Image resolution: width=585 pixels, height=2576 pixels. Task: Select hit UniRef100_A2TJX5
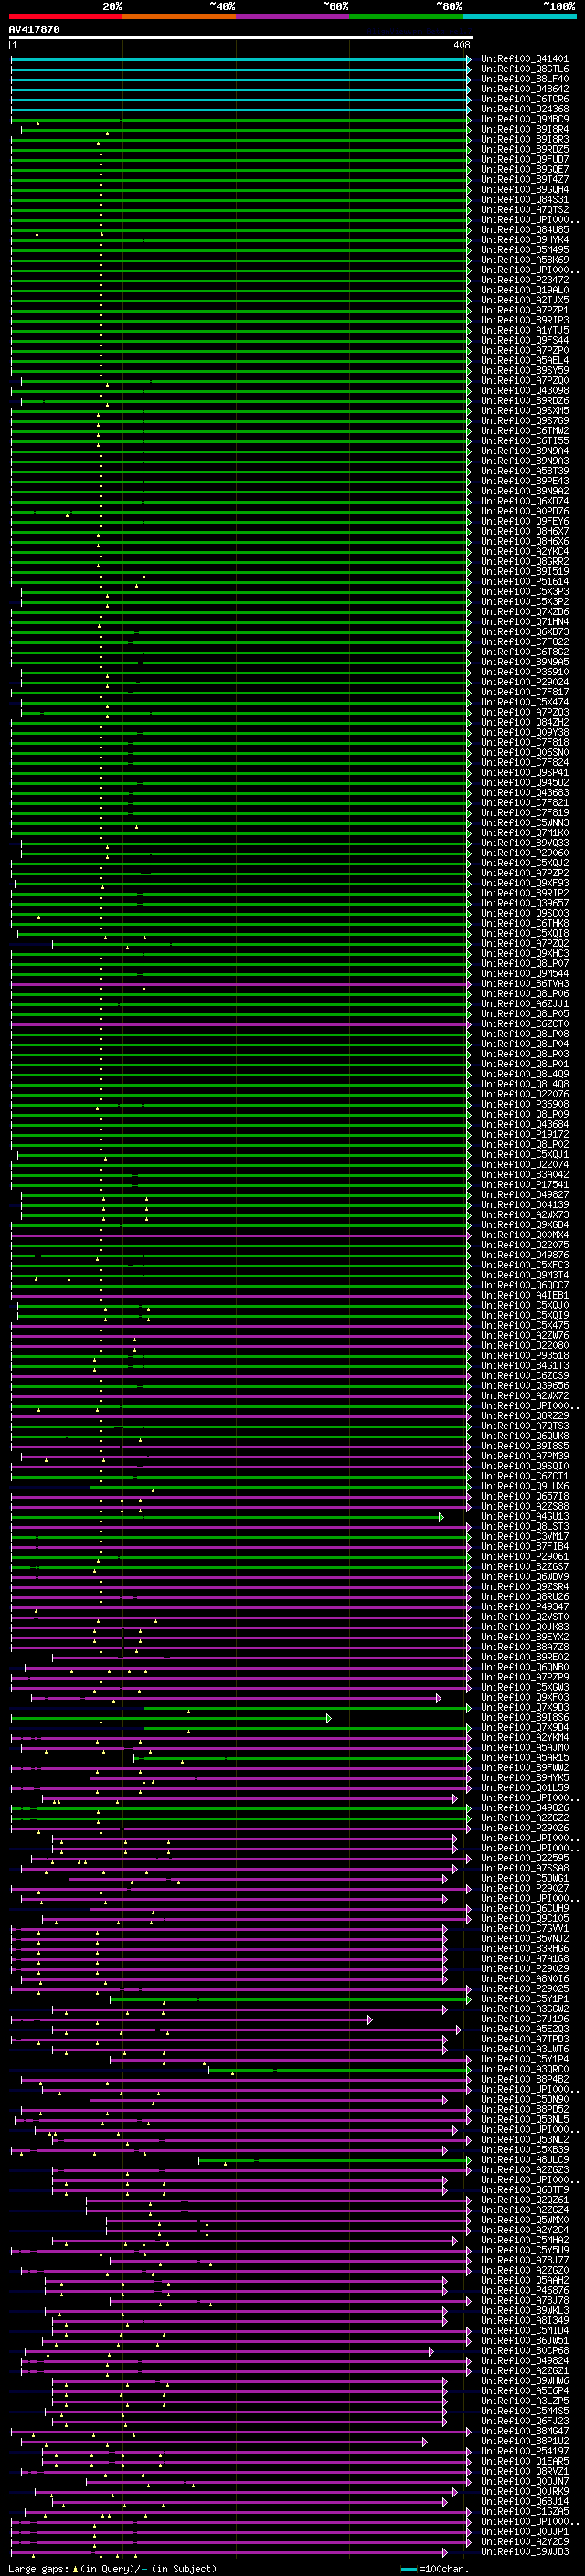point(524,300)
